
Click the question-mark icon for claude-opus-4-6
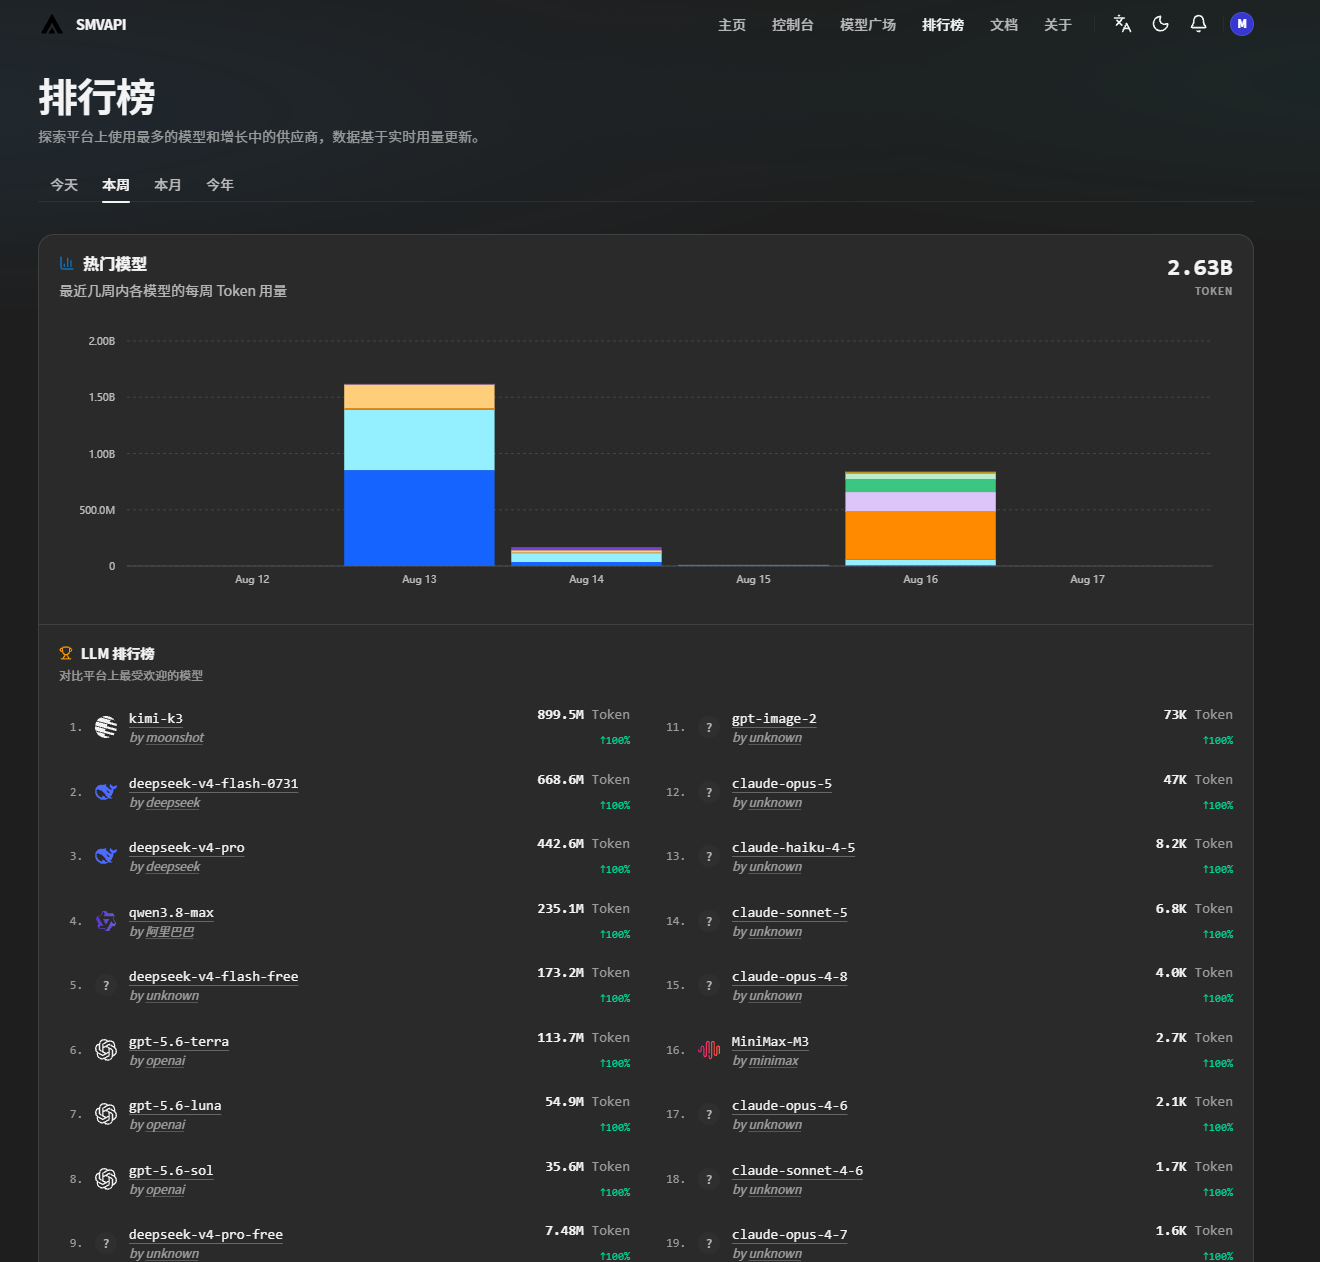(x=709, y=1114)
